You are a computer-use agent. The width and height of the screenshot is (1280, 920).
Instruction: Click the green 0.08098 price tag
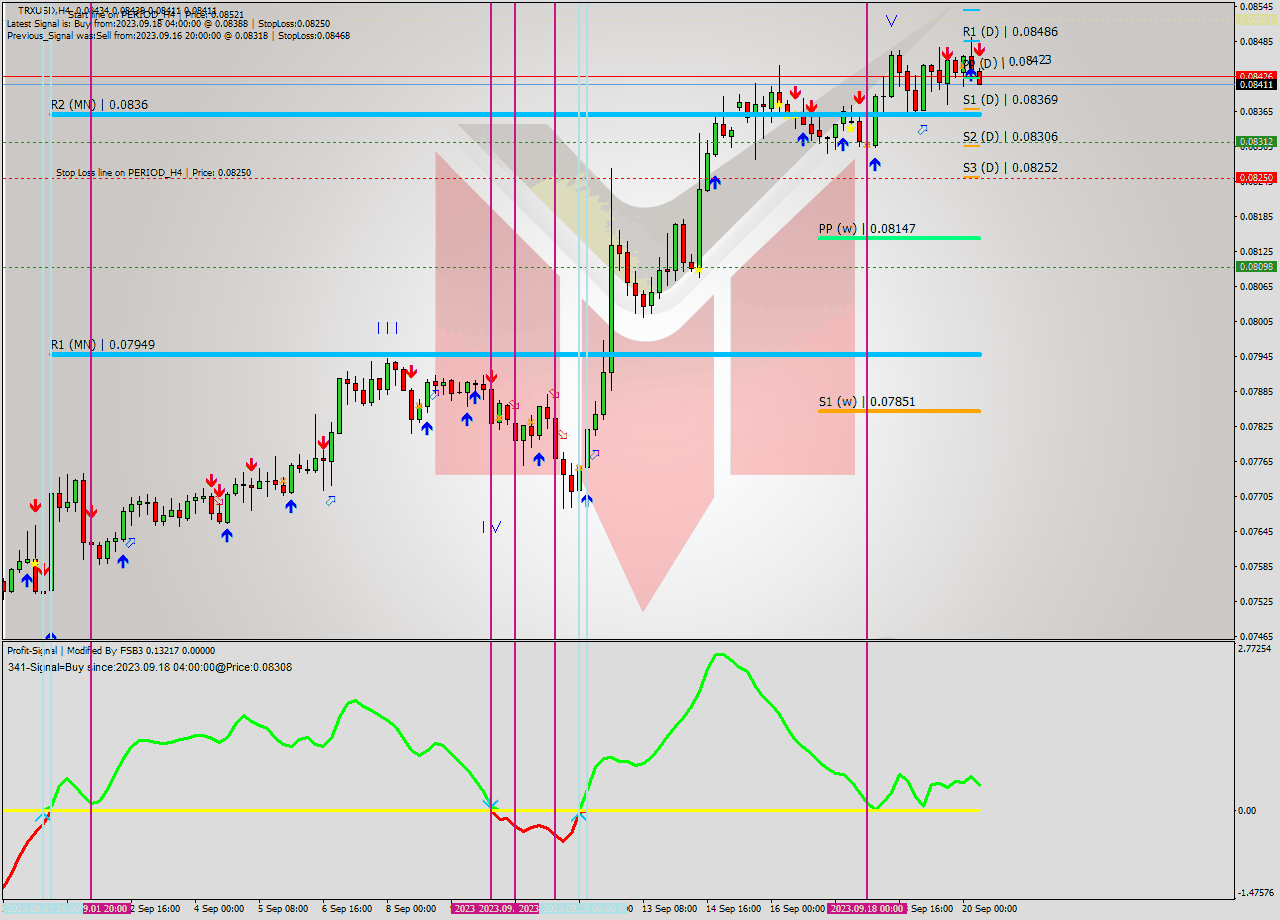1256,266
